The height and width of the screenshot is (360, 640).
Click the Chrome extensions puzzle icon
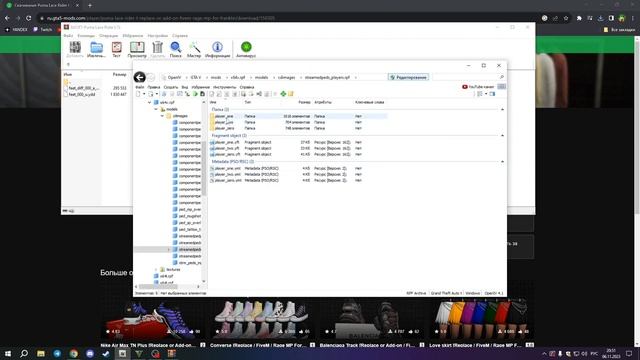coord(579,18)
